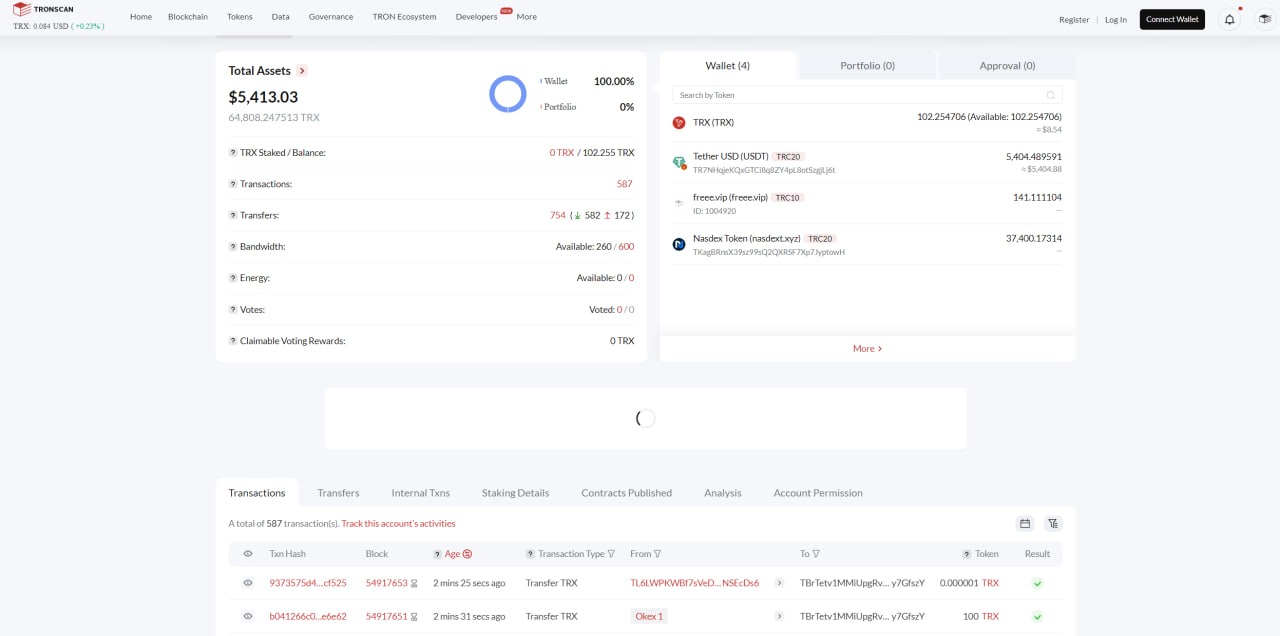Image resolution: width=1280 pixels, height=636 pixels.
Task: Click the Connect Wallet button
Action: (x=1172, y=19)
